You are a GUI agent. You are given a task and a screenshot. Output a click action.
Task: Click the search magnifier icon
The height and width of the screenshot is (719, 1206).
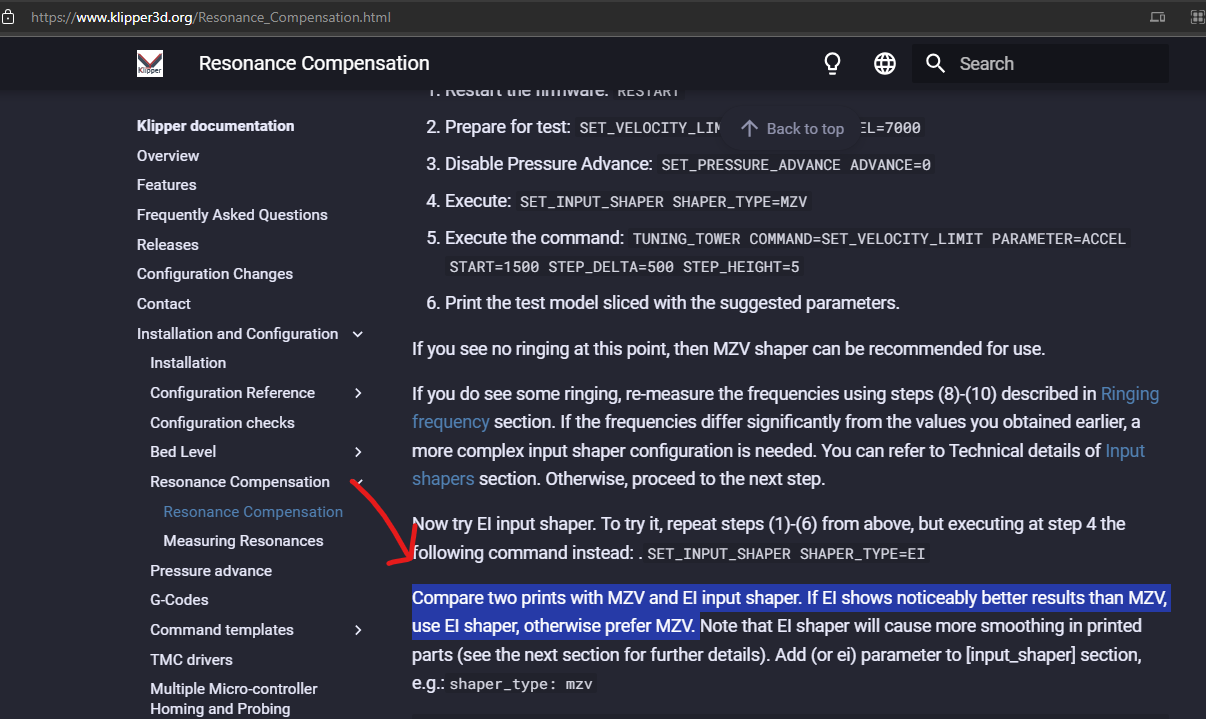[935, 64]
